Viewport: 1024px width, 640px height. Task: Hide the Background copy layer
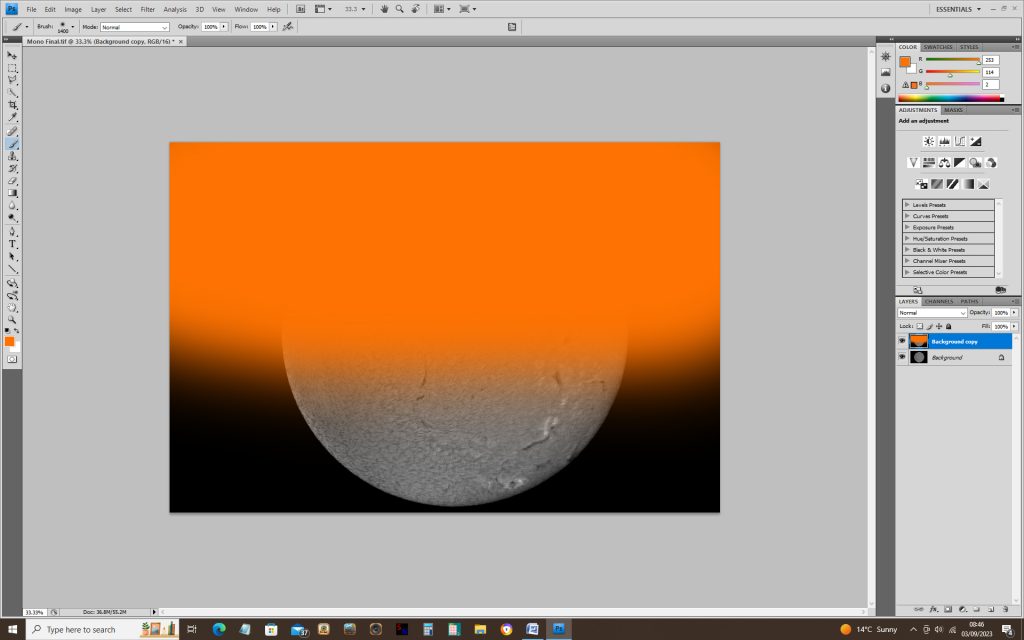click(x=902, y=341)
